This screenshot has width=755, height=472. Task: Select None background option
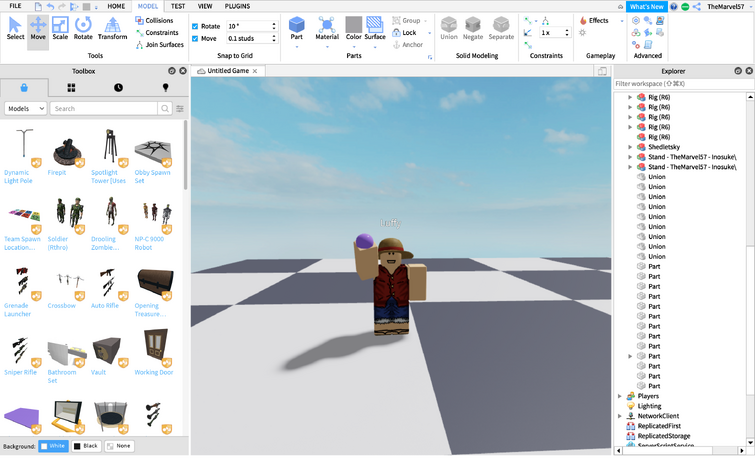click(x=118, y=446)
